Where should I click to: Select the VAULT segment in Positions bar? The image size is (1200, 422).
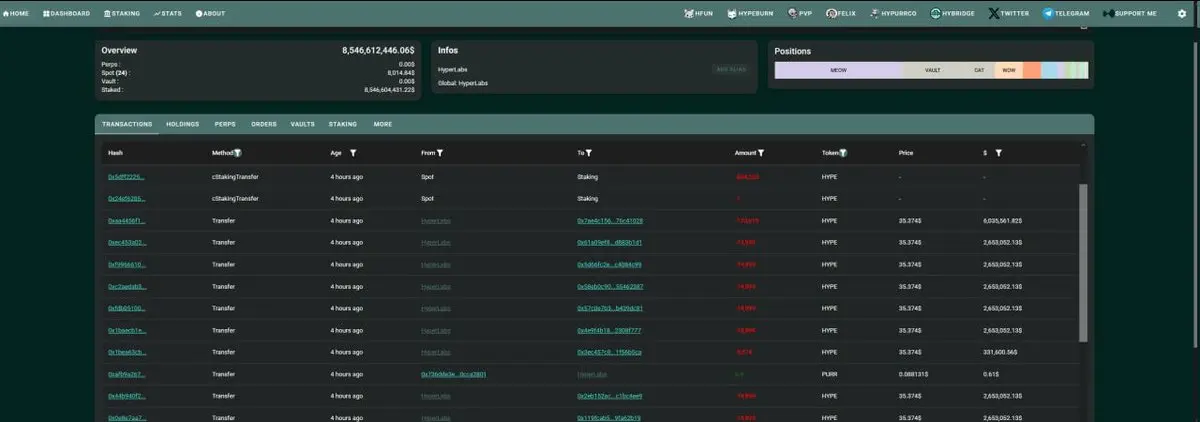coord(933,70)
